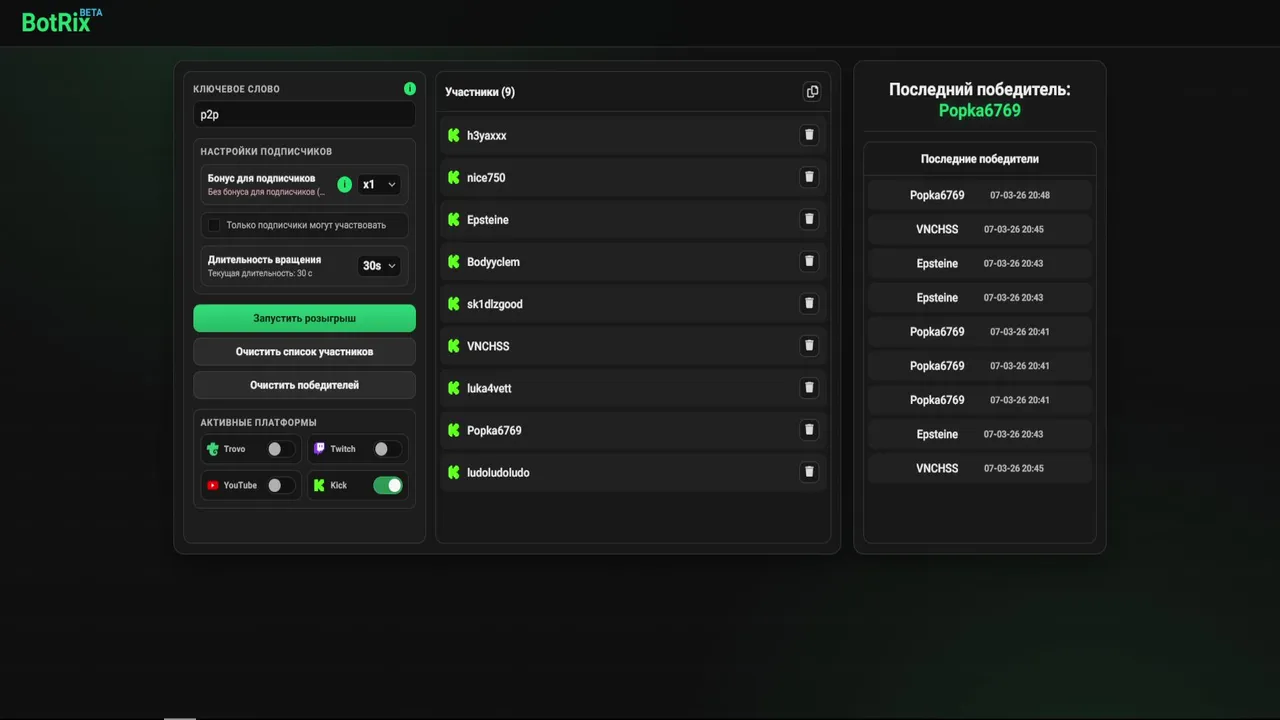Click trash icon for Epsteine participant
This screenshot has height=720, width=1280.
point(809,219)
